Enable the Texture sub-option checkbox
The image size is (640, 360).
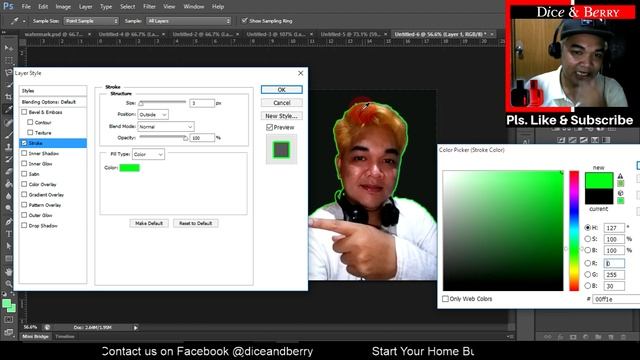(x=30, y=132)
